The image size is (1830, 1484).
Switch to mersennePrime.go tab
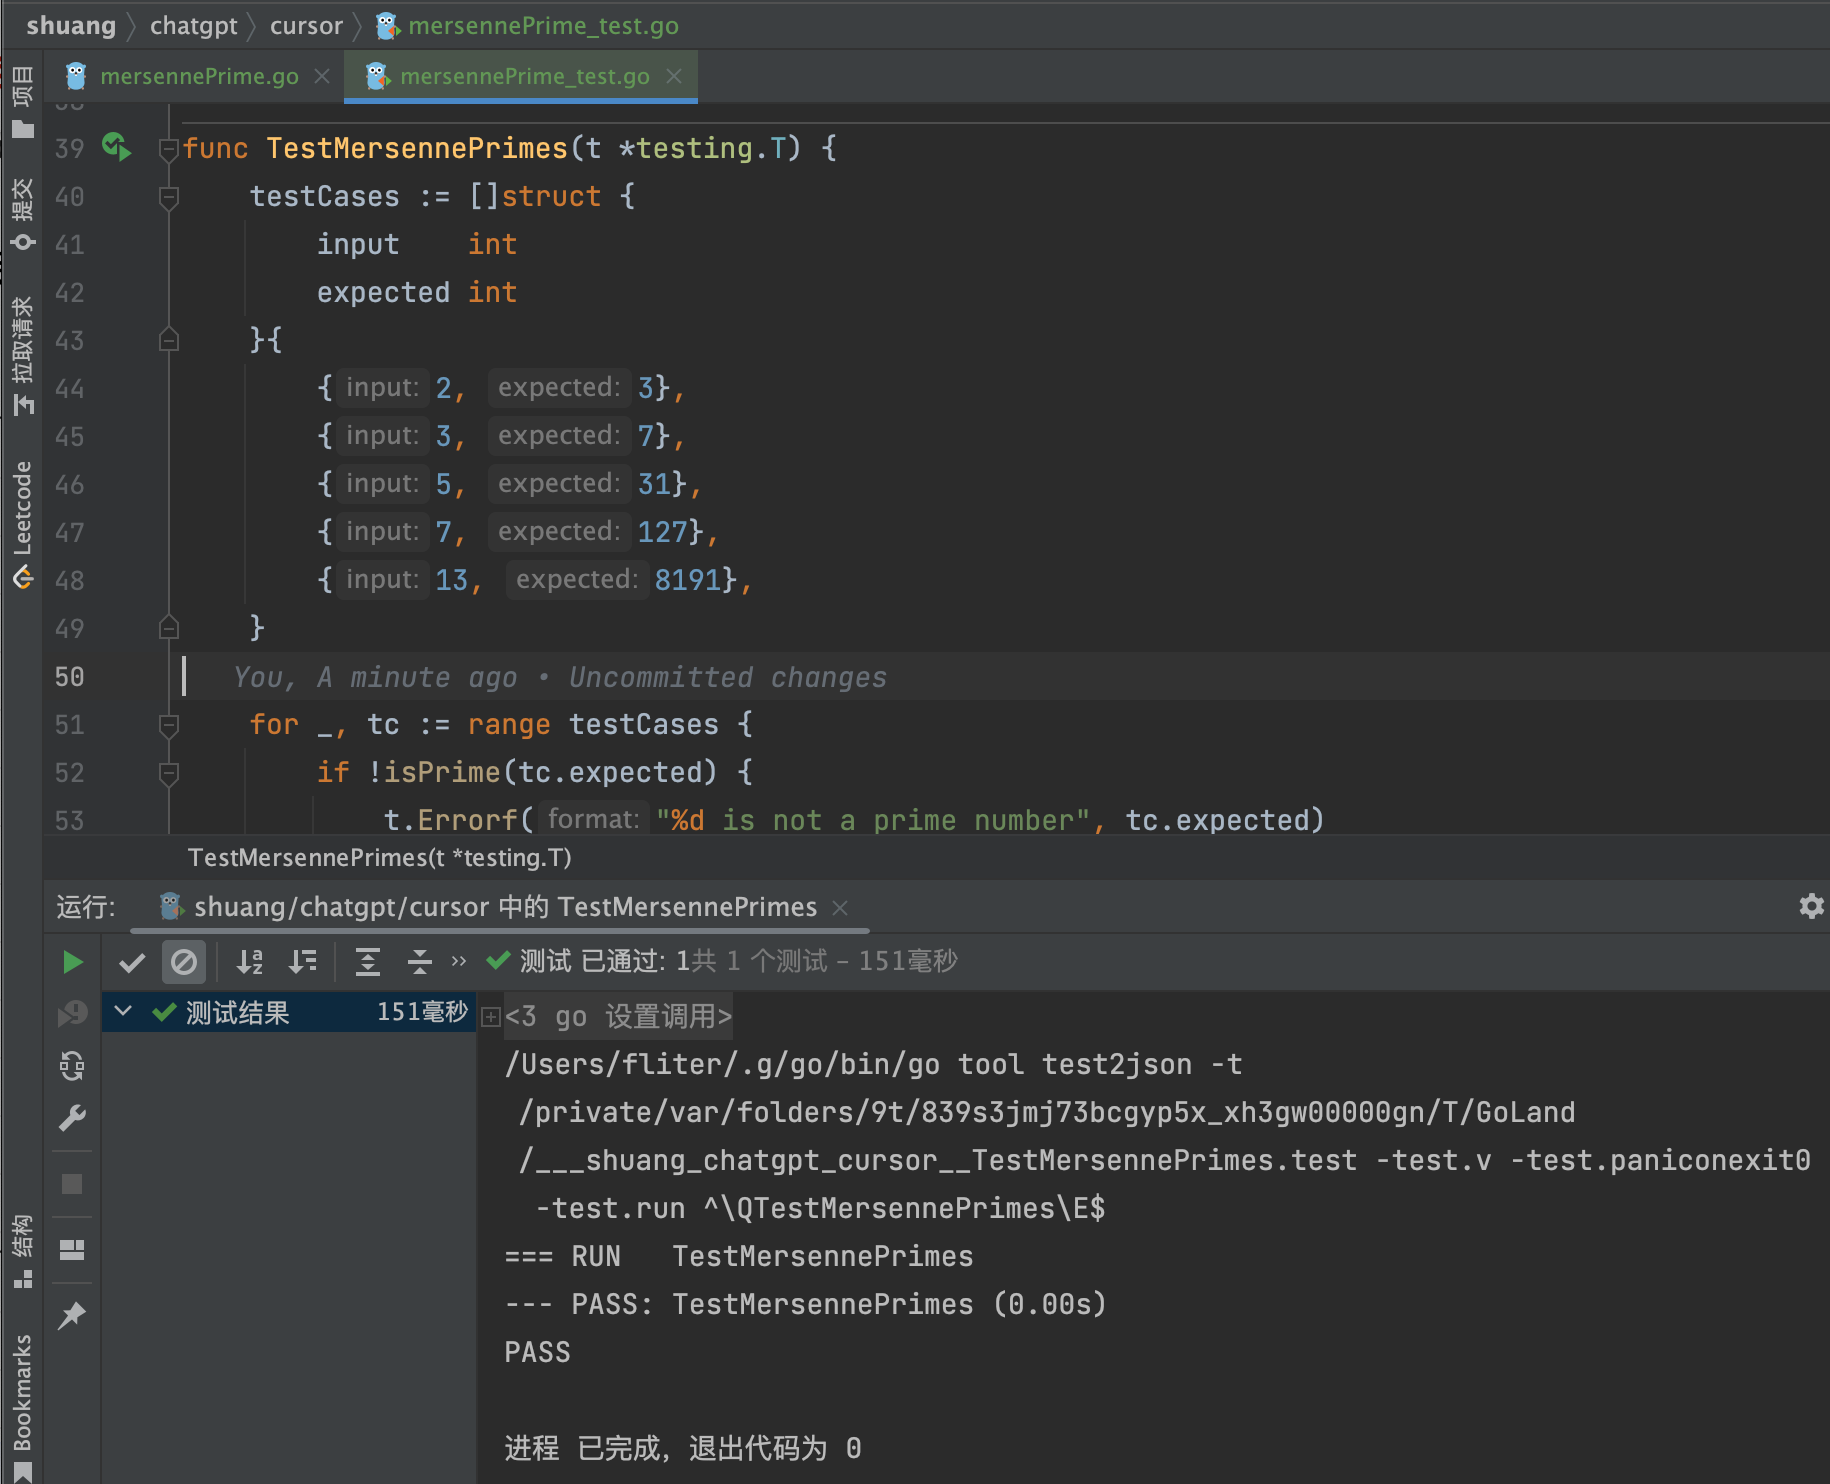point(199,77)
